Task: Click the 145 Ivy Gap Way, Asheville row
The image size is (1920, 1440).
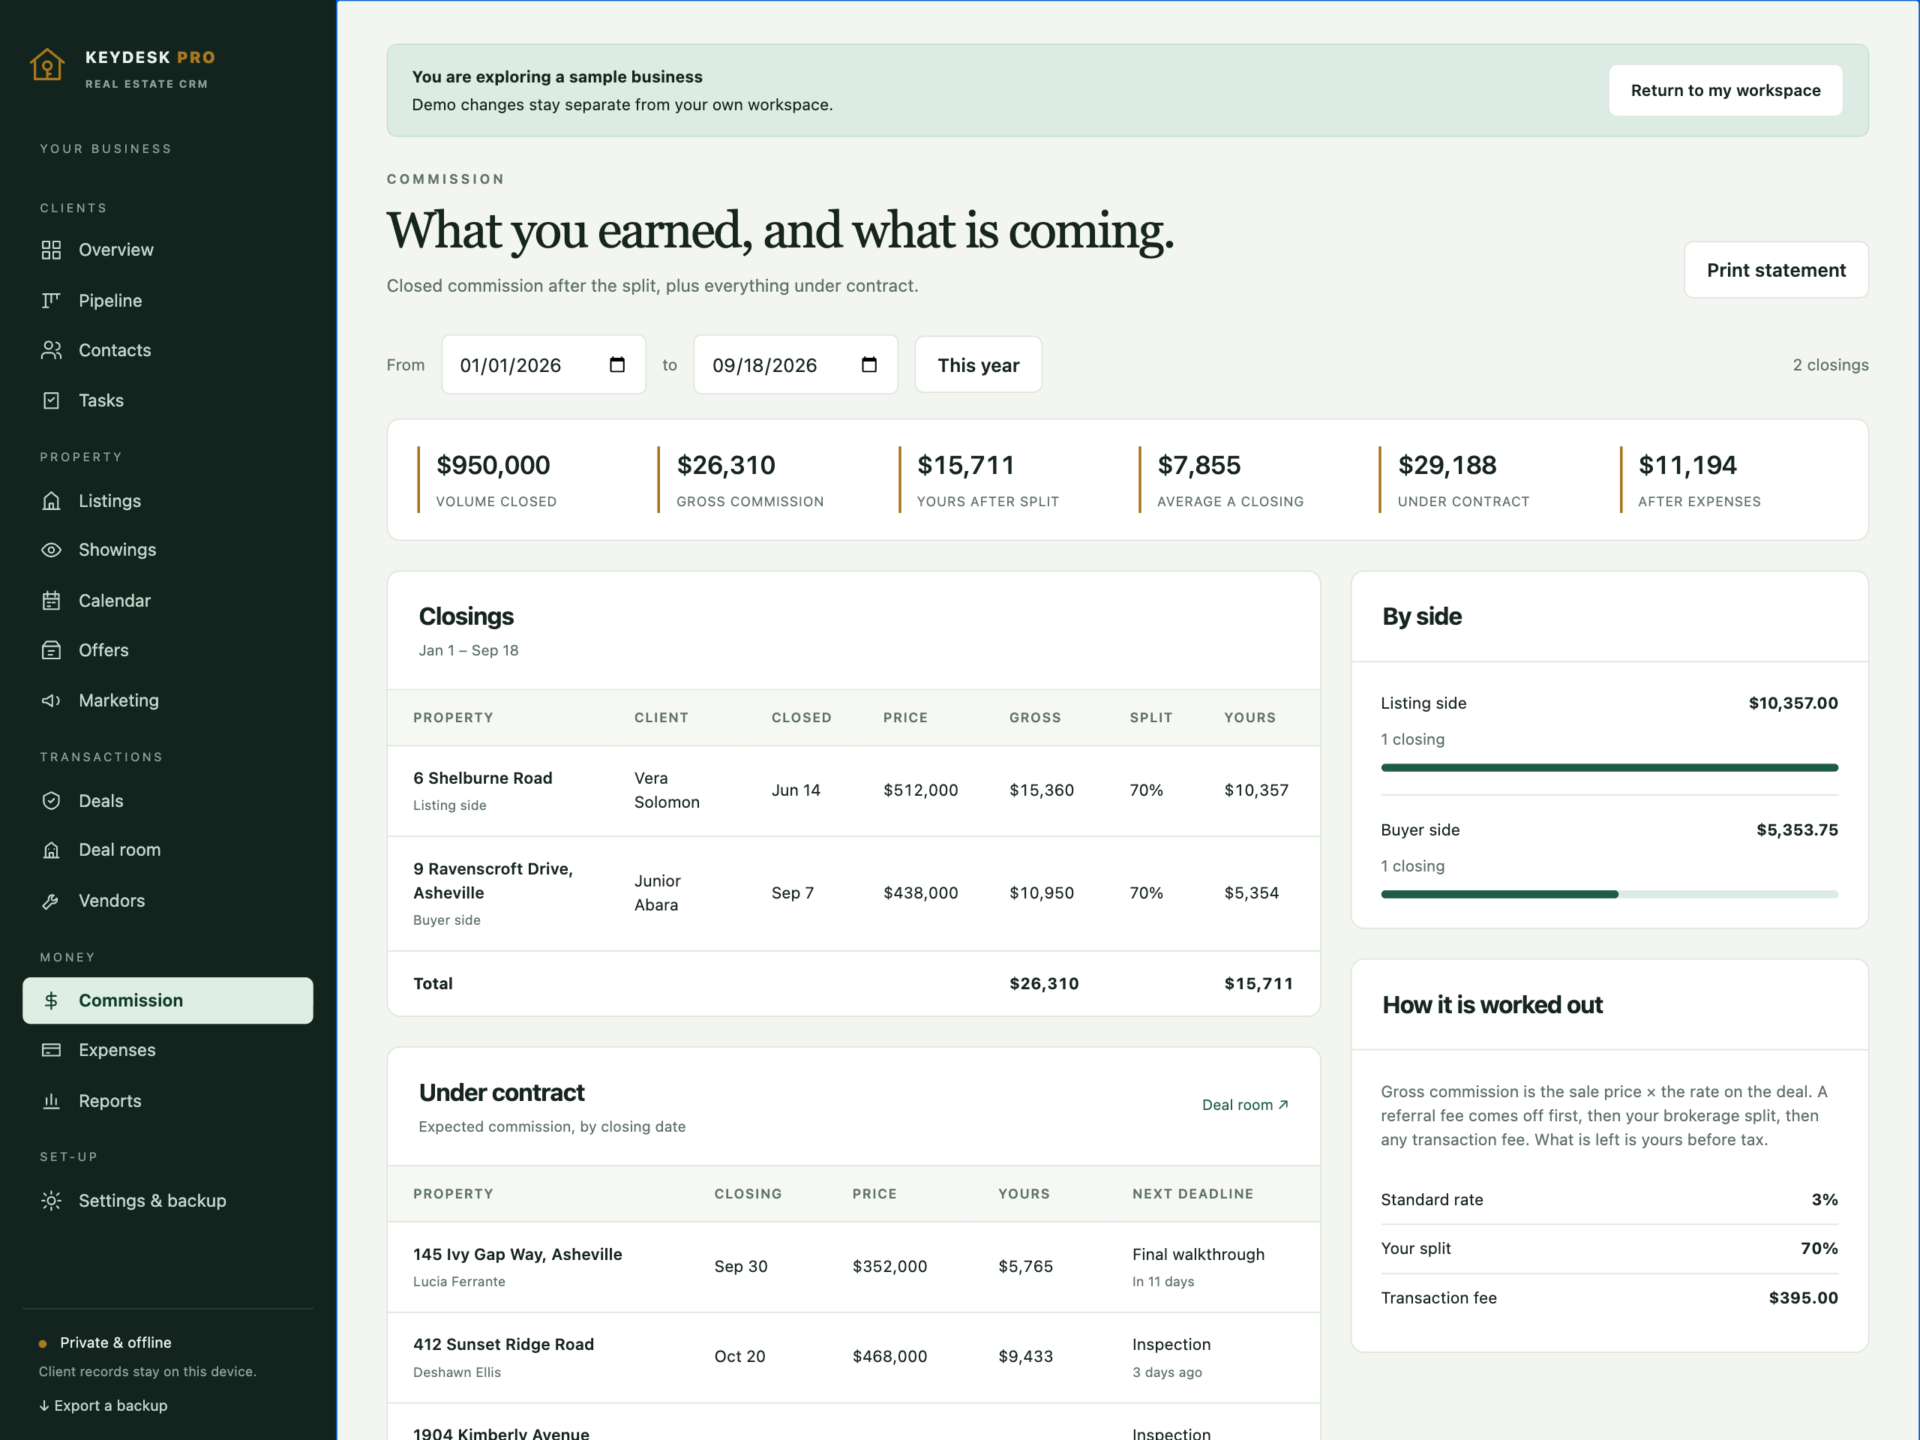Action: (x=854, y=1267)
